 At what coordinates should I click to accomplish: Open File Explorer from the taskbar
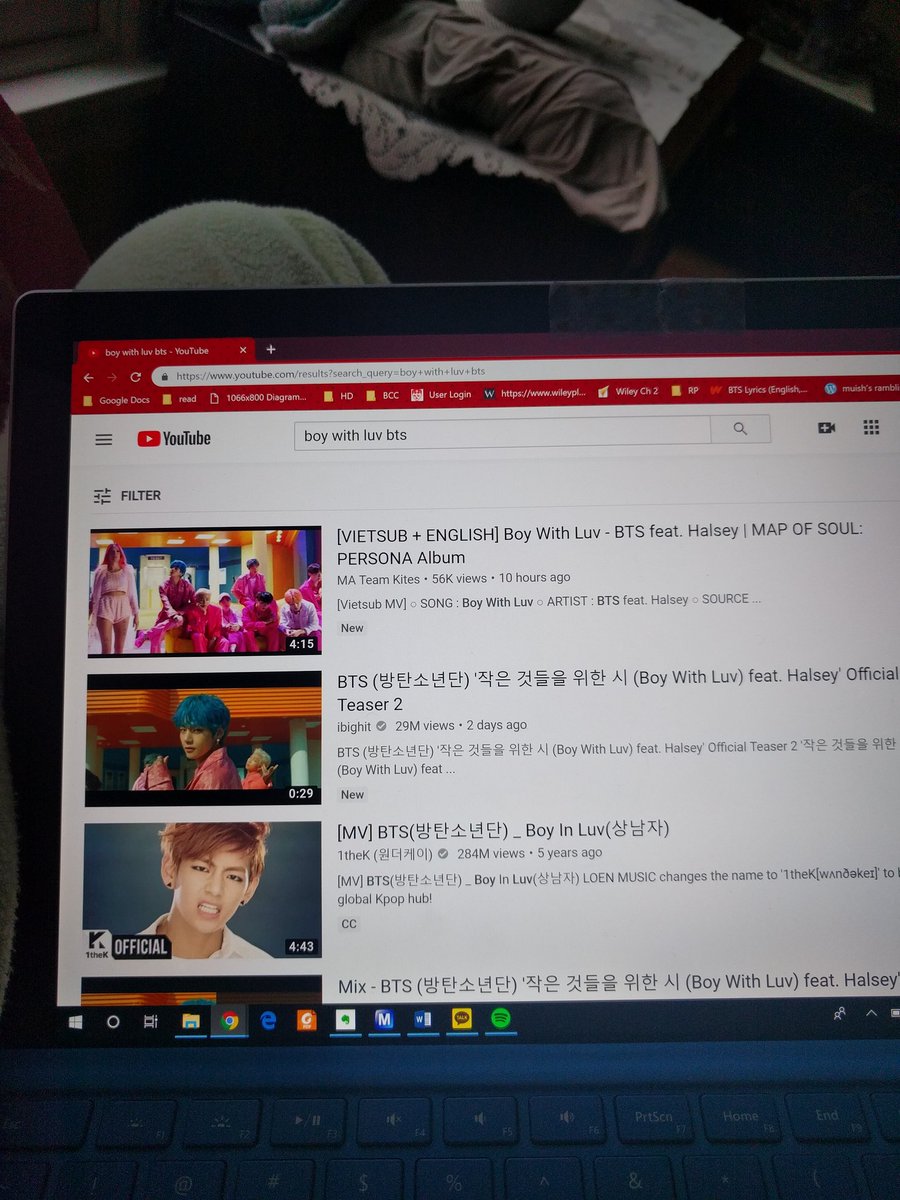pyautogui.click(x=190, y=1021)
